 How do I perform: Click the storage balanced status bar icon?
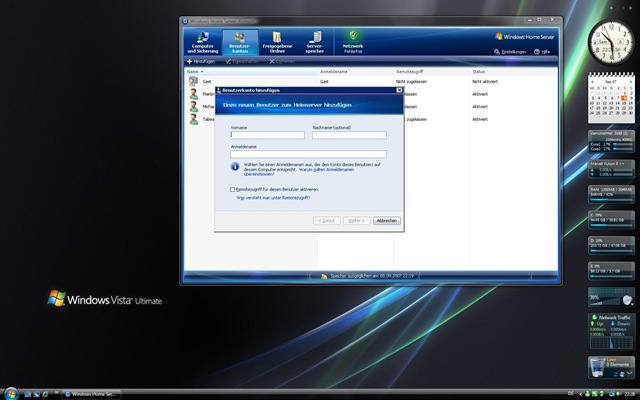pyautogui.click(x=324, y=276)
